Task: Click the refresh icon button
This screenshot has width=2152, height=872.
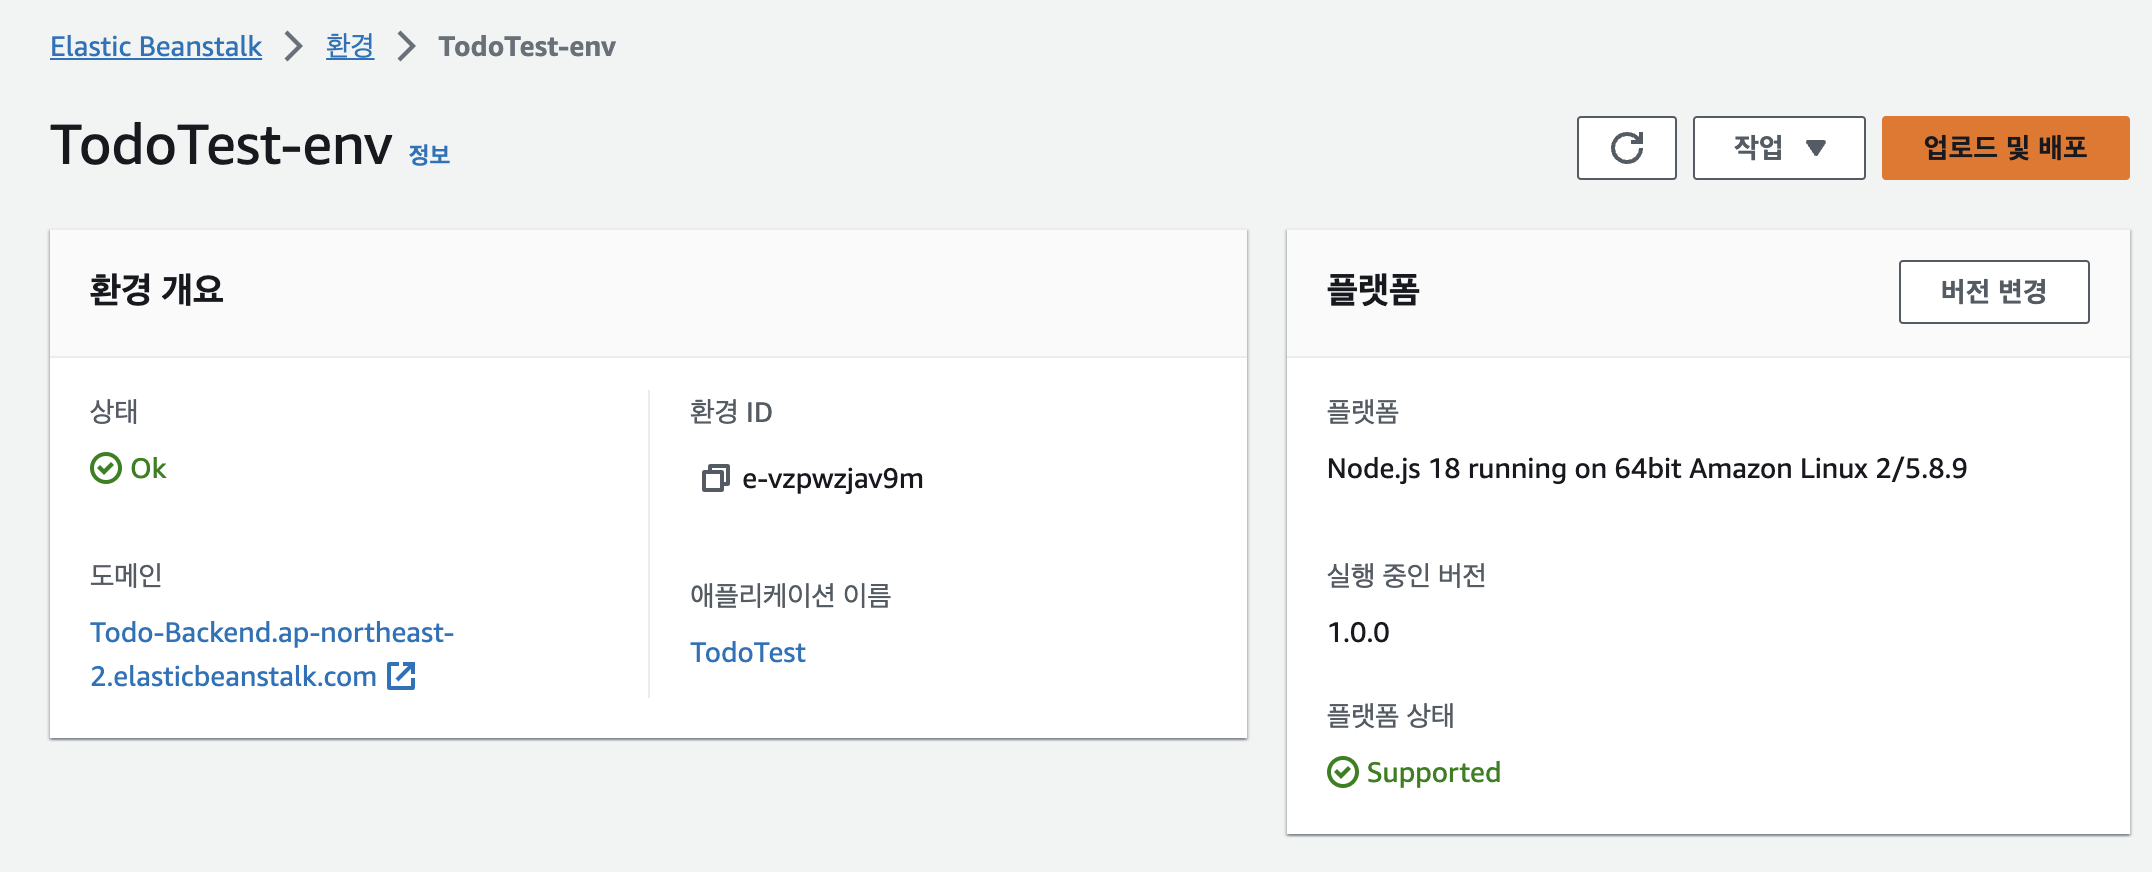Action: [1626, 148]
